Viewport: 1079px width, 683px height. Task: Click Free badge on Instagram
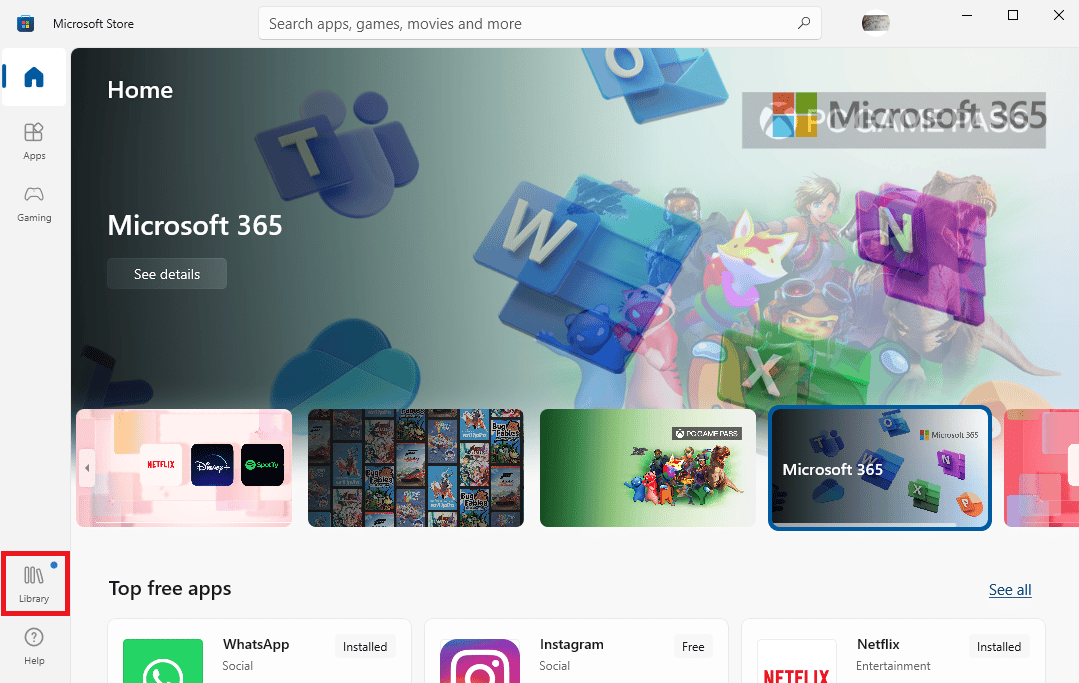[x=693, y=647]
